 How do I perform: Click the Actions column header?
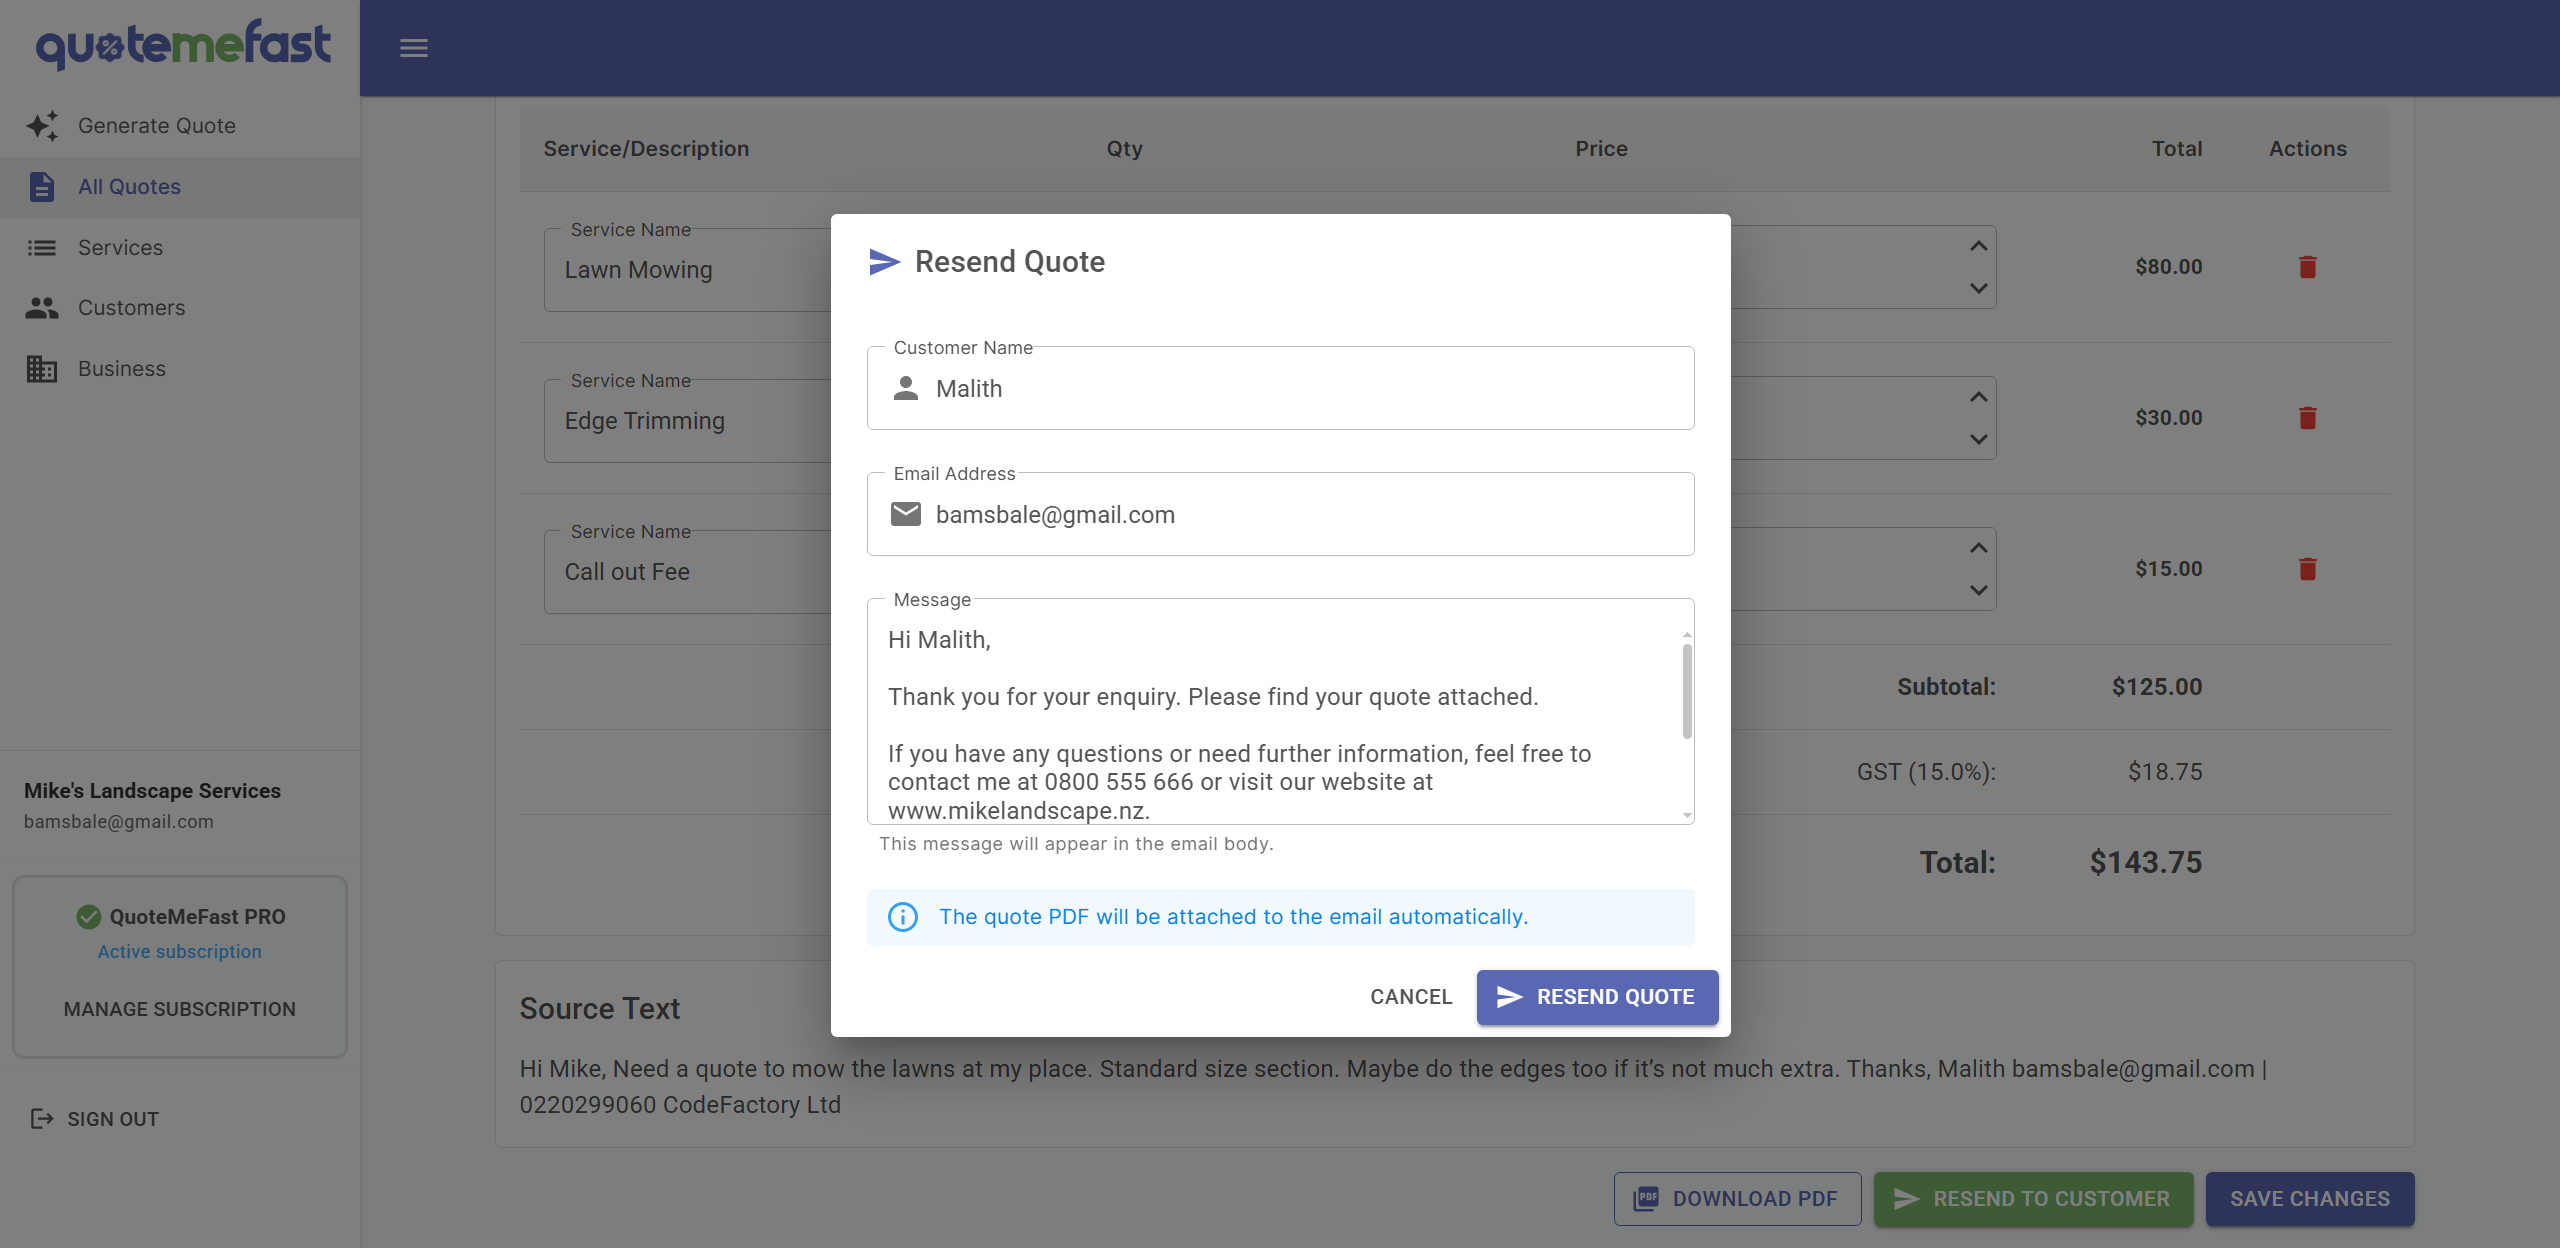2308,149
